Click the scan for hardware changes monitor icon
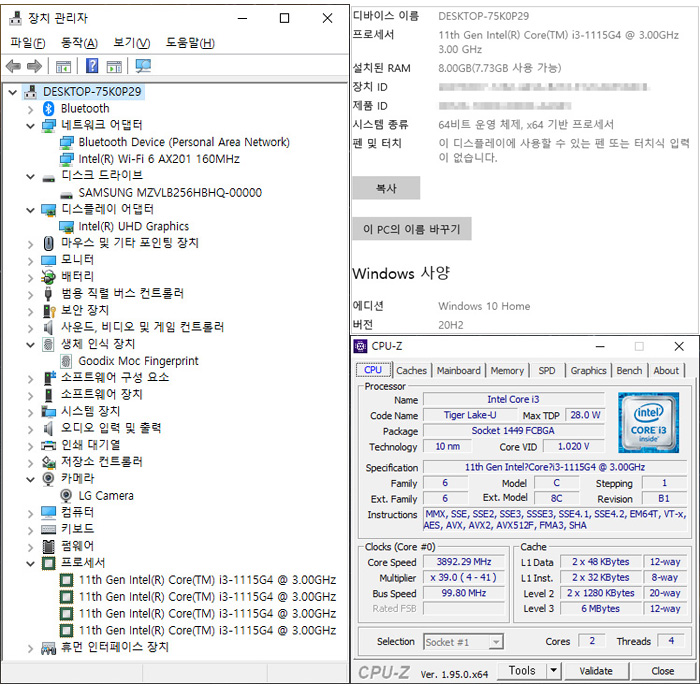Viewport: 700px width, 686px height. click(x=143, y=66)
